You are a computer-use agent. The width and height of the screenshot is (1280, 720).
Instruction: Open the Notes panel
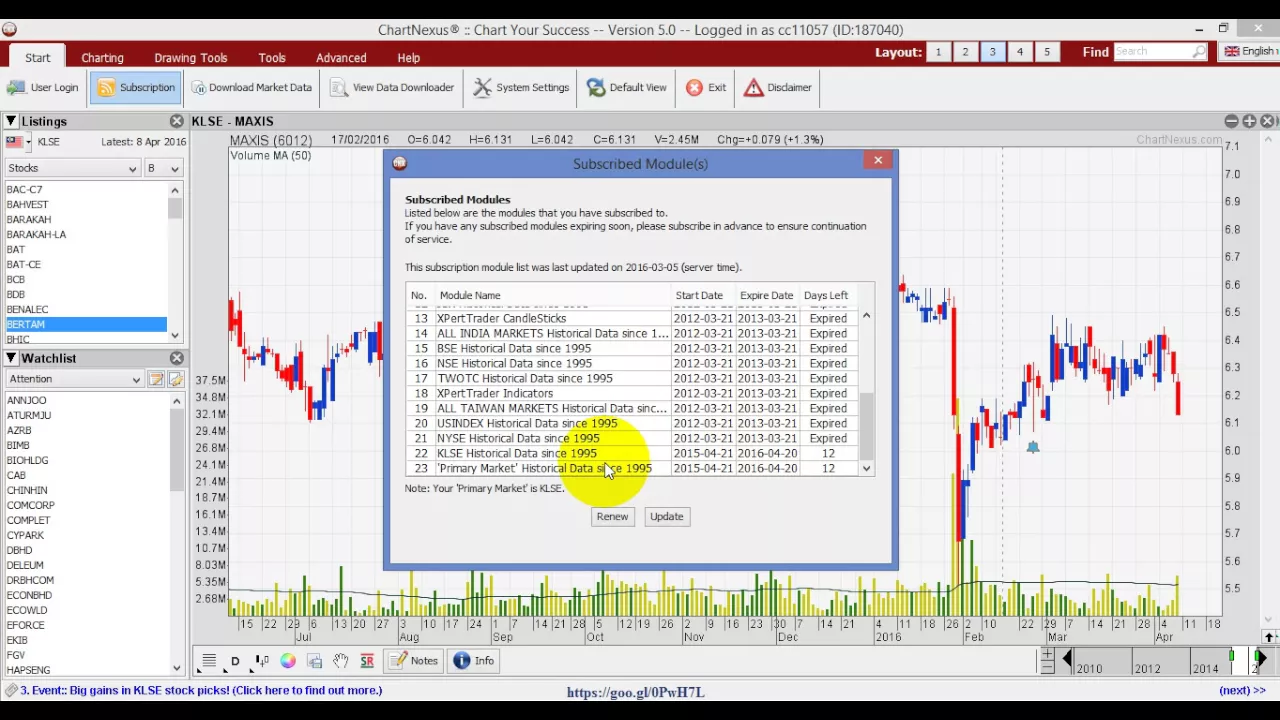point(413,661)
